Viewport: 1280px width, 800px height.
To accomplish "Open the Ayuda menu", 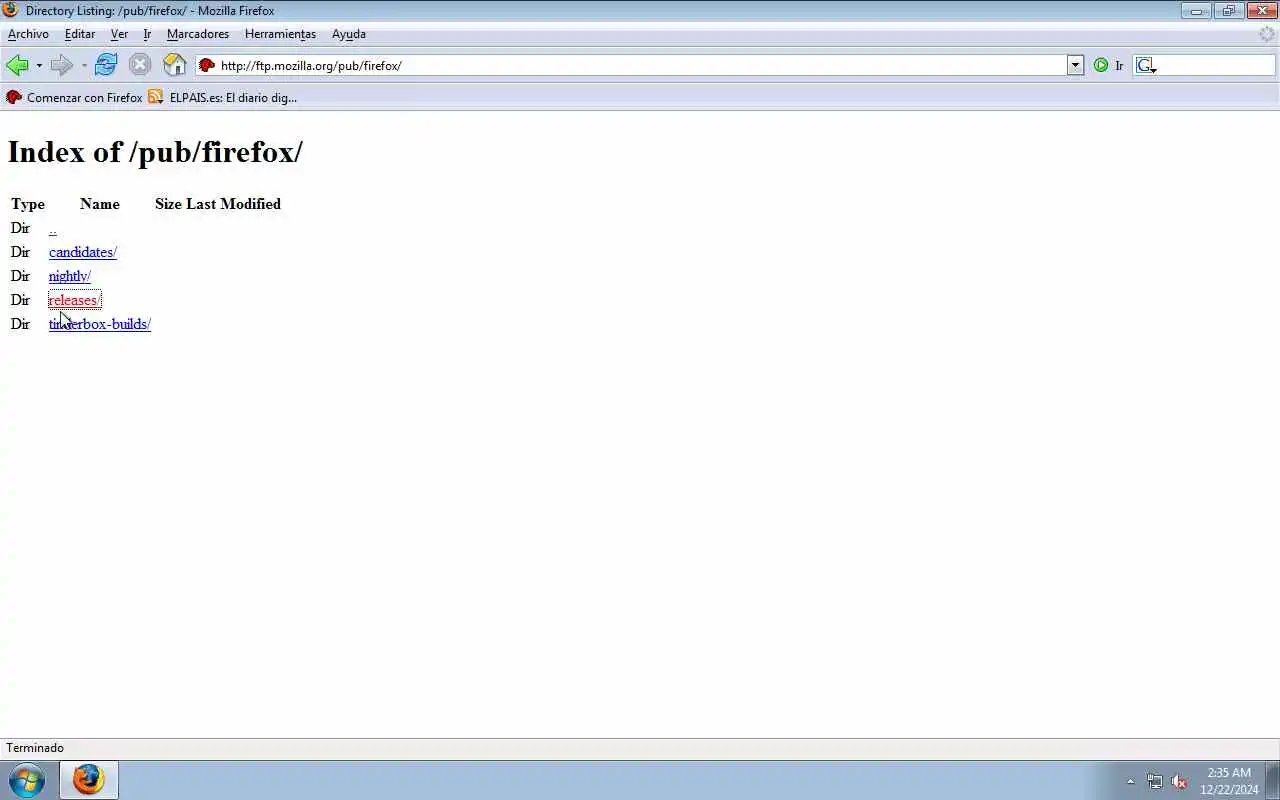I will tap(349, 34).
